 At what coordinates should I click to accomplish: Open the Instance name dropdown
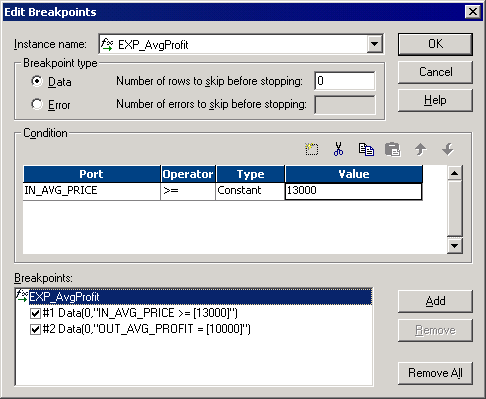click(x=375, y=44)
